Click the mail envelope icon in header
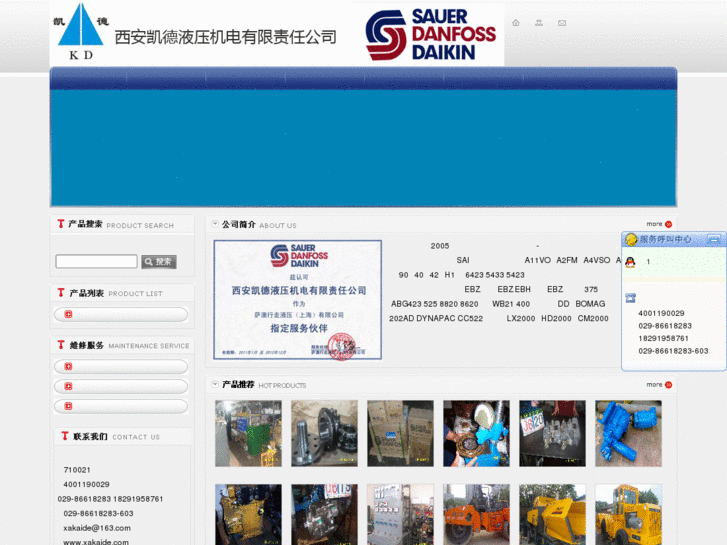Image resolution: width=727 pixels, height=545 pixels. tap(562, 23)
